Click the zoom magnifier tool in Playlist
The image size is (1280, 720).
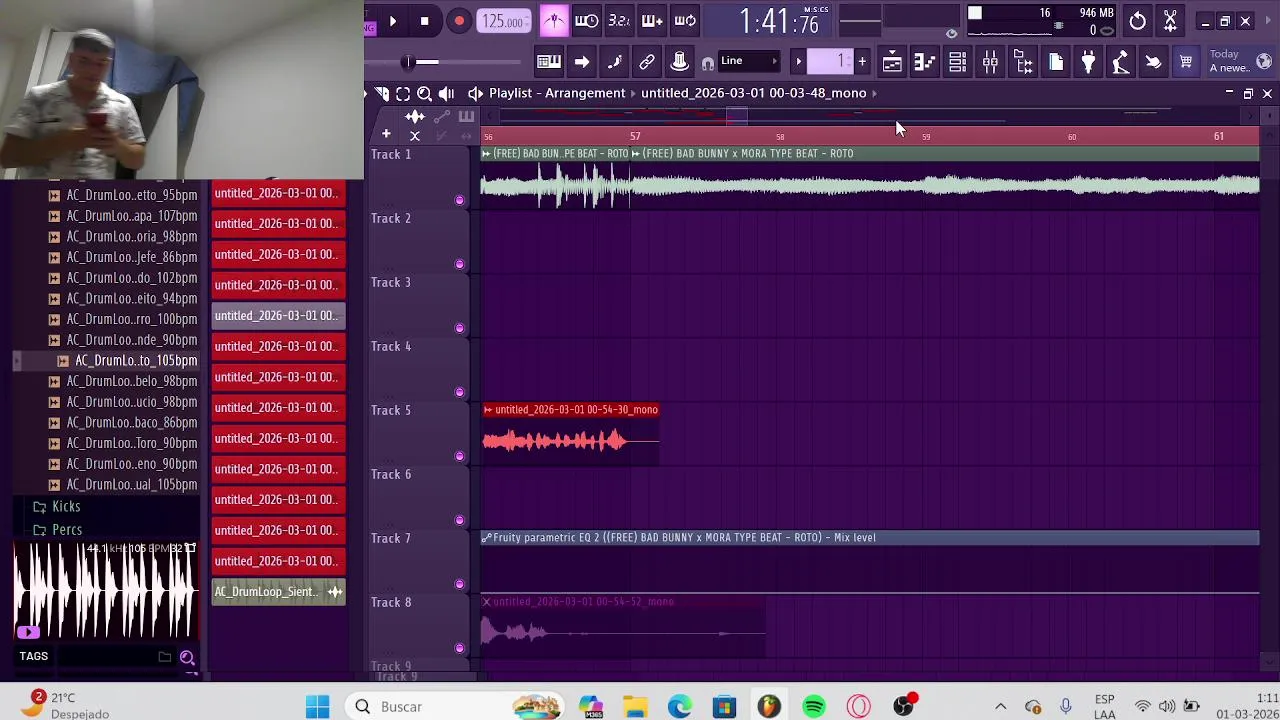pos(424,93)
